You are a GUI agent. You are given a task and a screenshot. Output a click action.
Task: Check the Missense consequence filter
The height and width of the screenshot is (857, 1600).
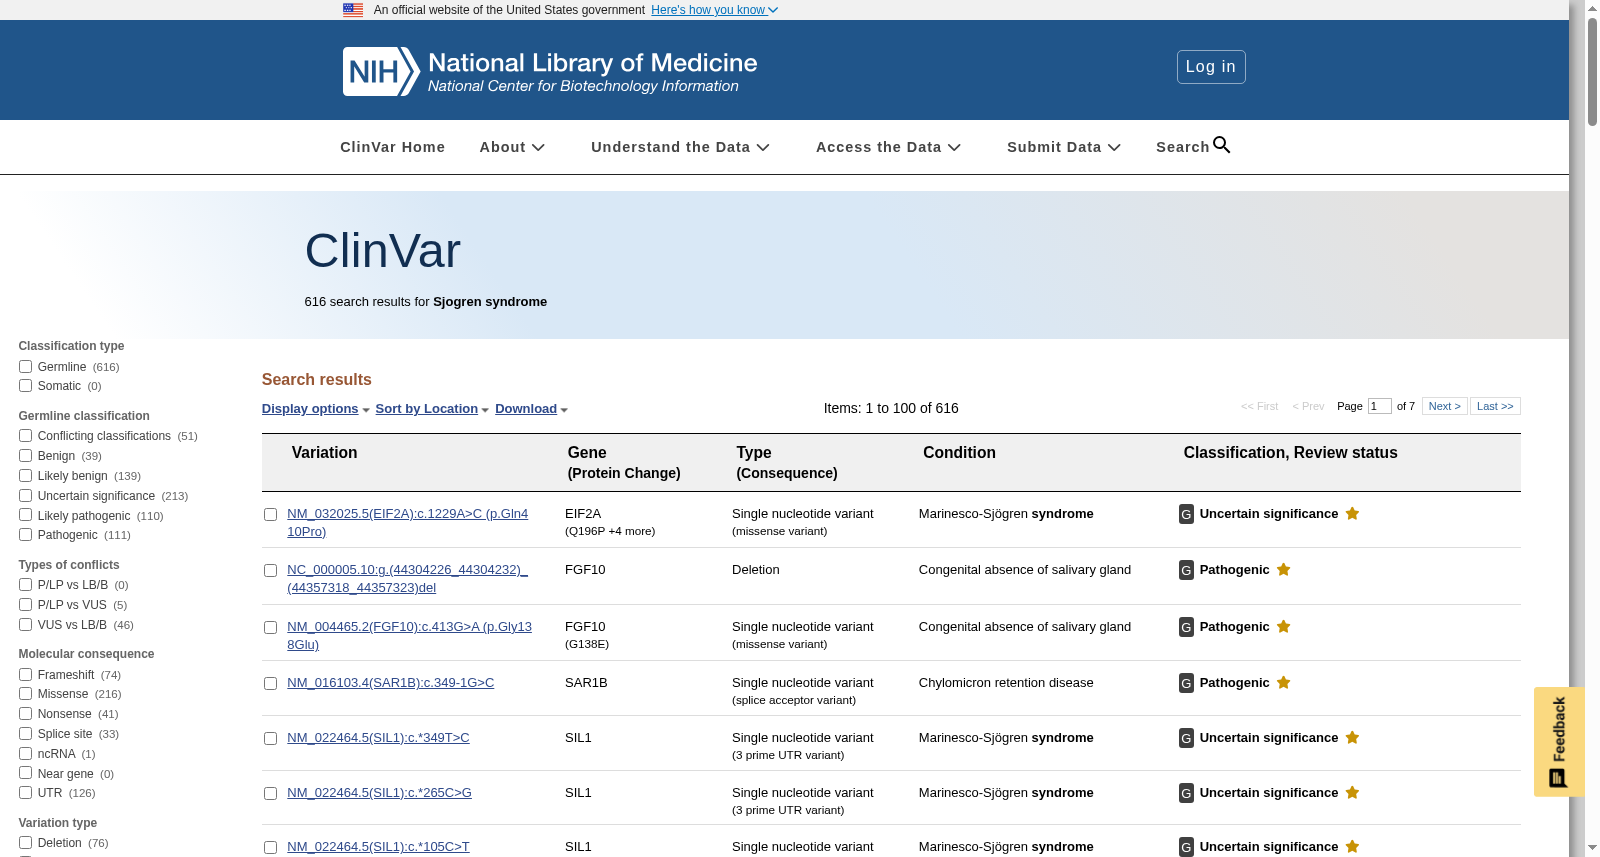click(25, 694)
